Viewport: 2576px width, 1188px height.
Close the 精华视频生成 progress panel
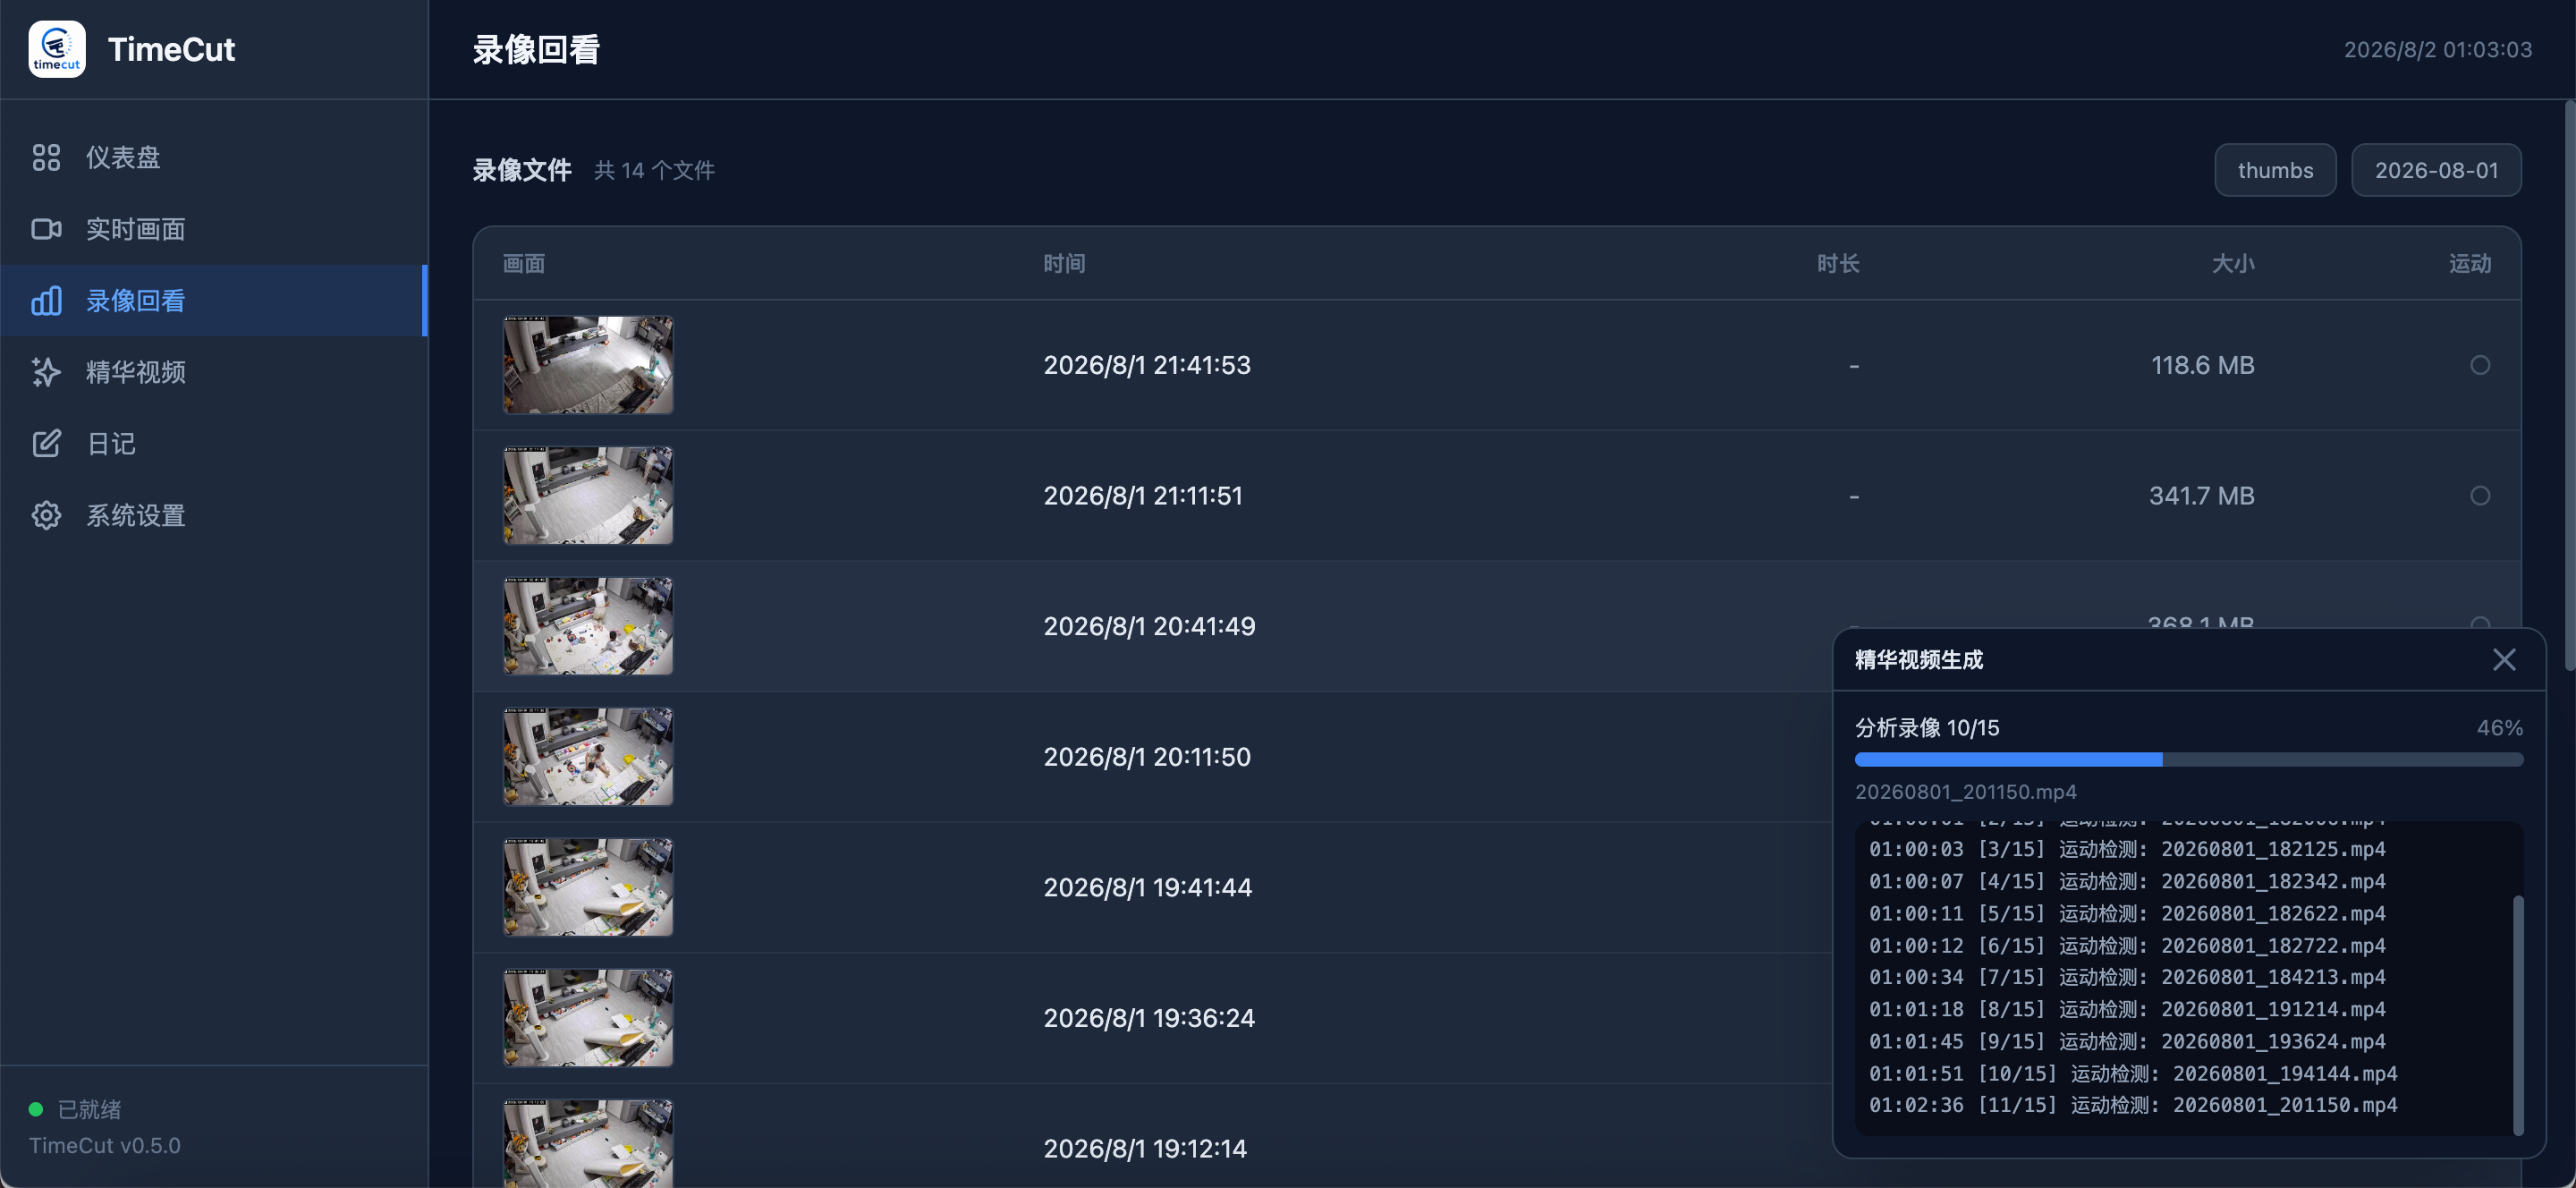2503,659
